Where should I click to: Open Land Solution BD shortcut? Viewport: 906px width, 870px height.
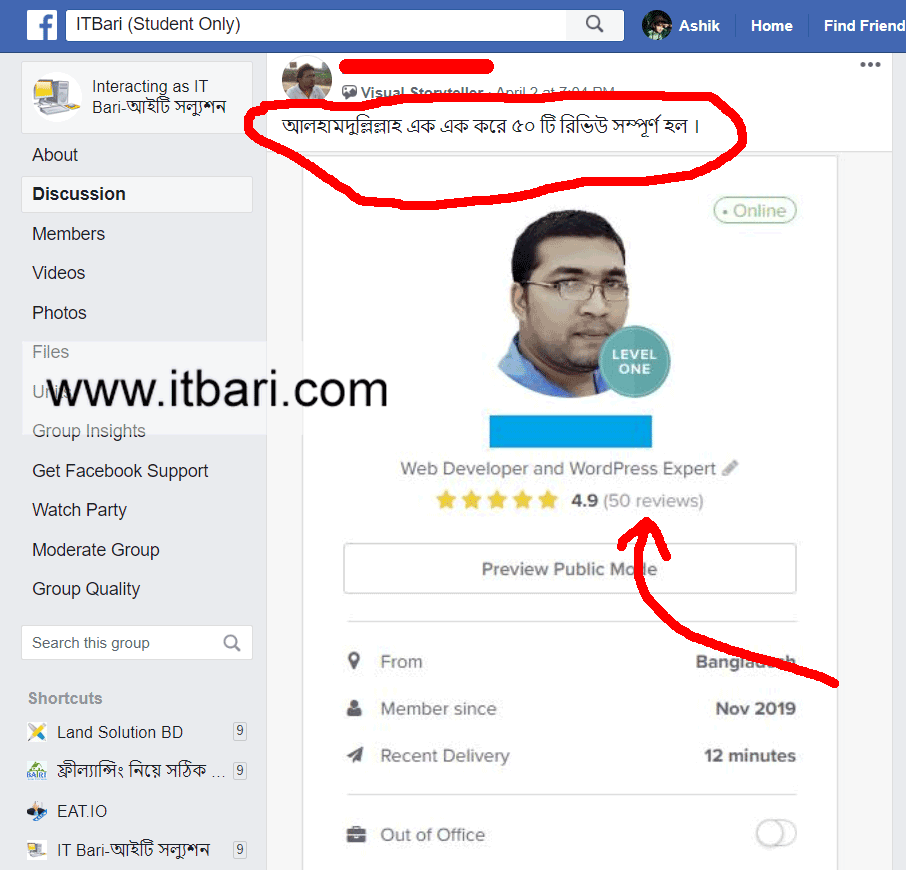tap(120, 732)
